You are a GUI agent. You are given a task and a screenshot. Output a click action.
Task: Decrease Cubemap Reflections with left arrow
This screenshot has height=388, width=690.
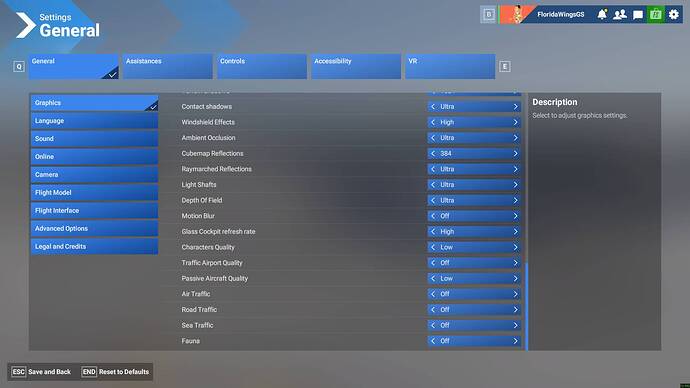pos(433,154)
